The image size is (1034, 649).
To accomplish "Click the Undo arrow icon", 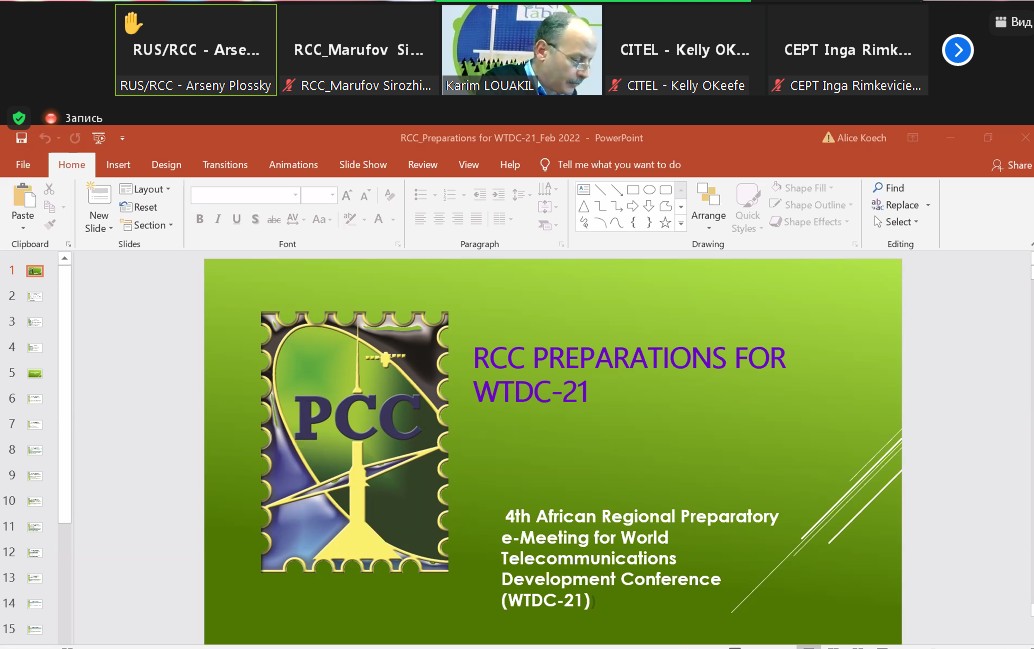I will tap(45, 138).
